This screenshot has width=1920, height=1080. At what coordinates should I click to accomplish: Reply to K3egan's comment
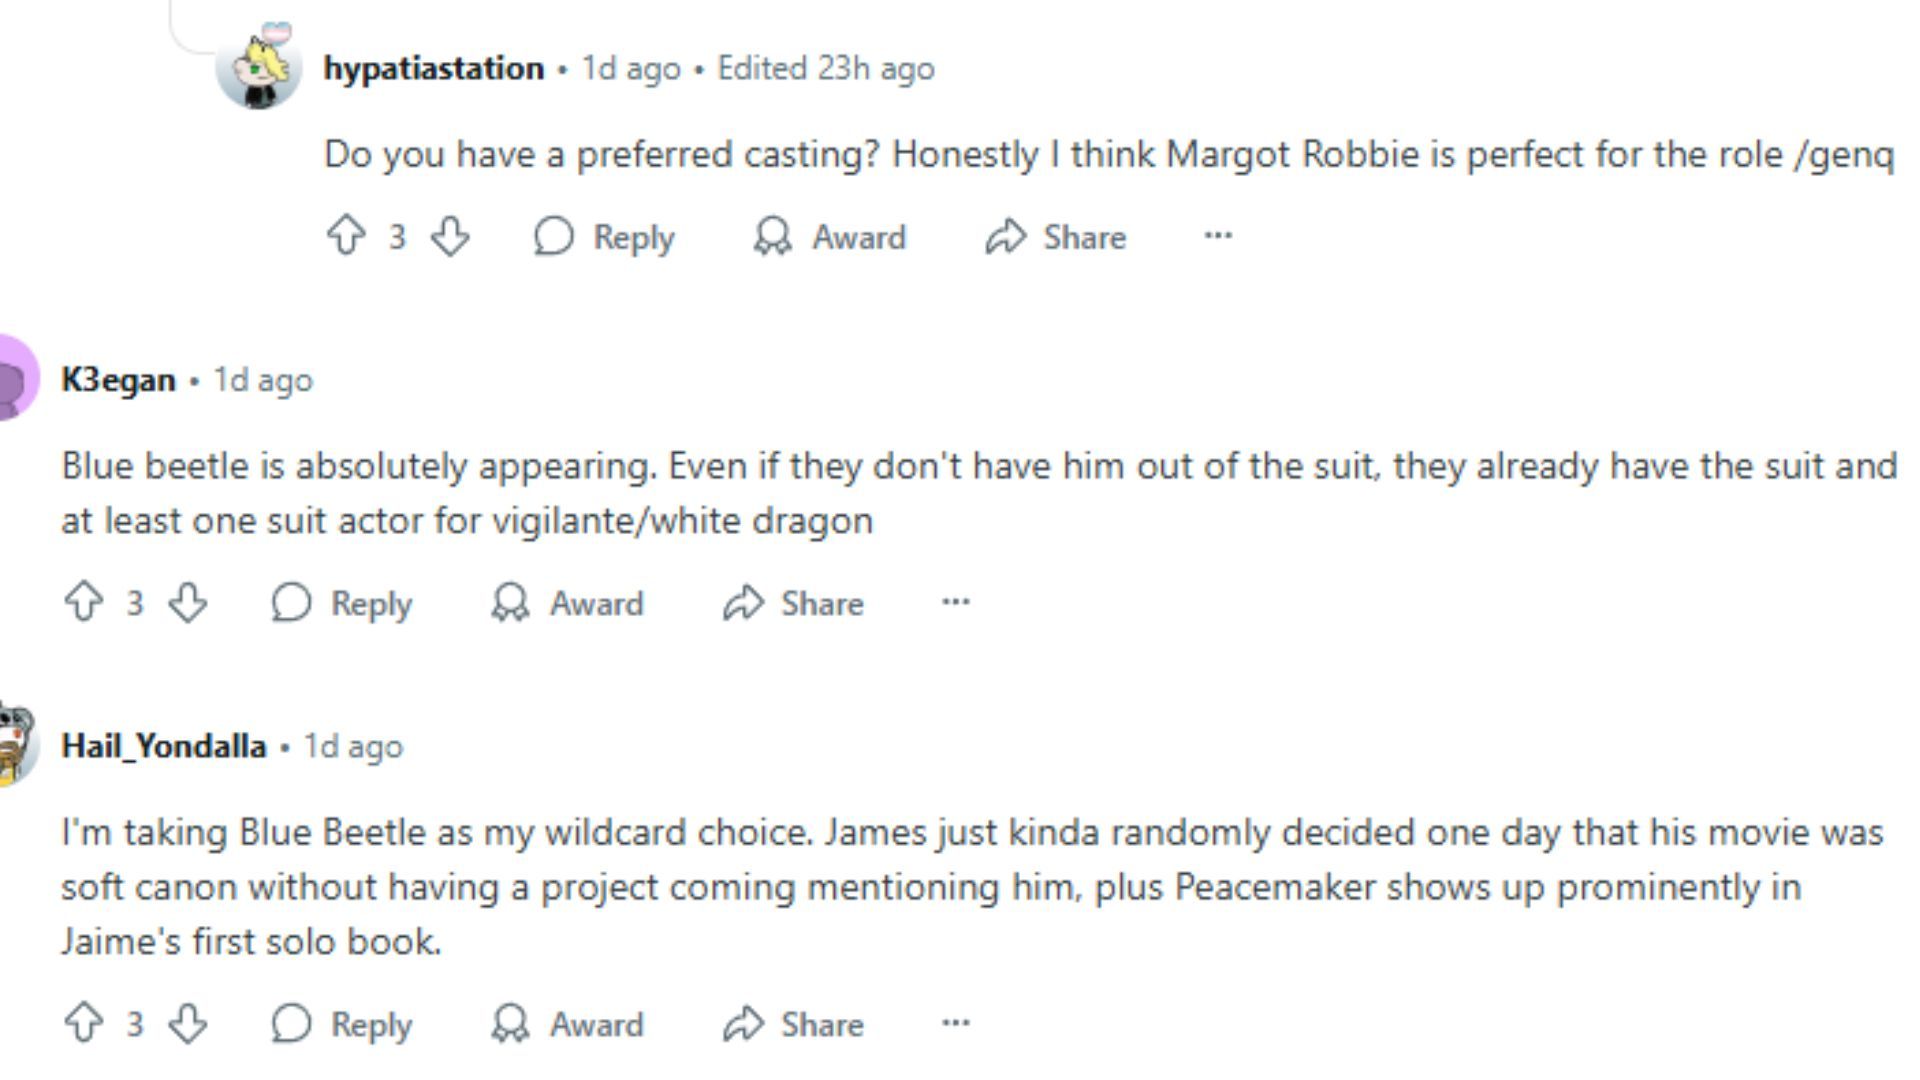point(342,603)
